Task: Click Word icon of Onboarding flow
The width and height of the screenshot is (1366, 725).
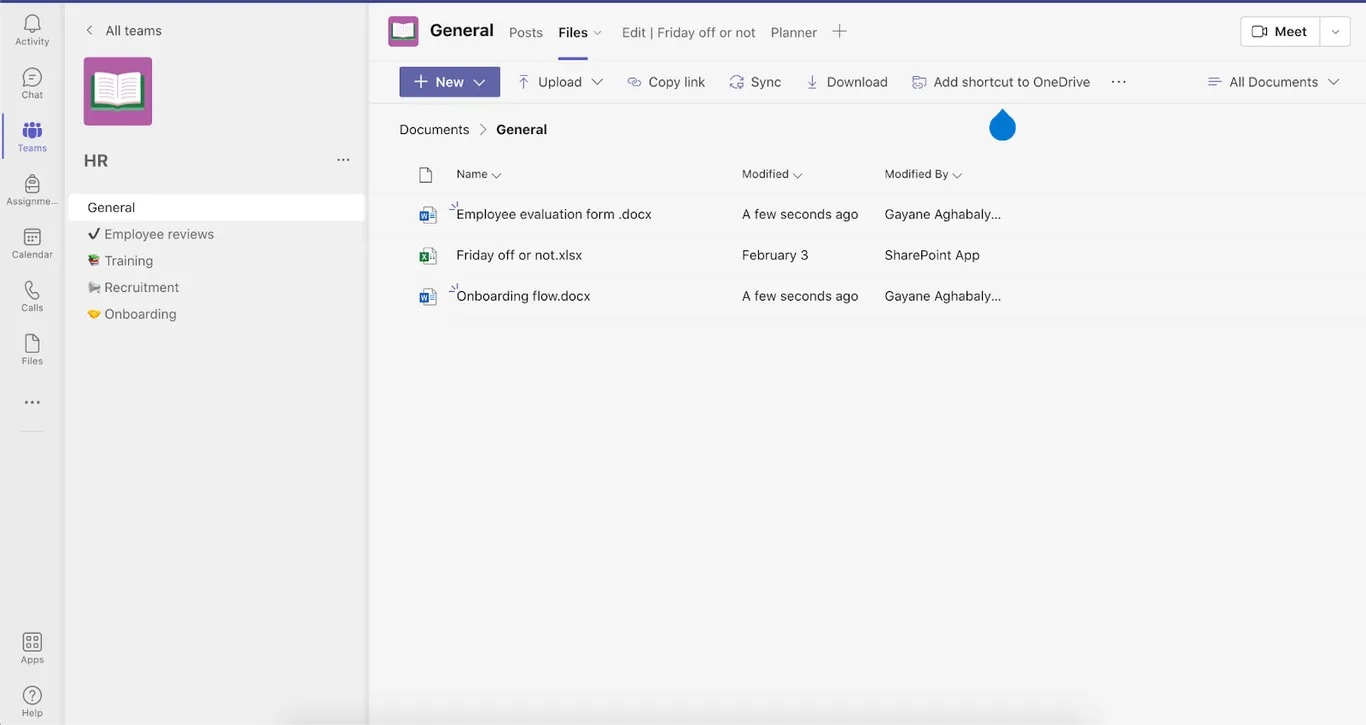Action: pyautogui.click(x=428, y=297)
